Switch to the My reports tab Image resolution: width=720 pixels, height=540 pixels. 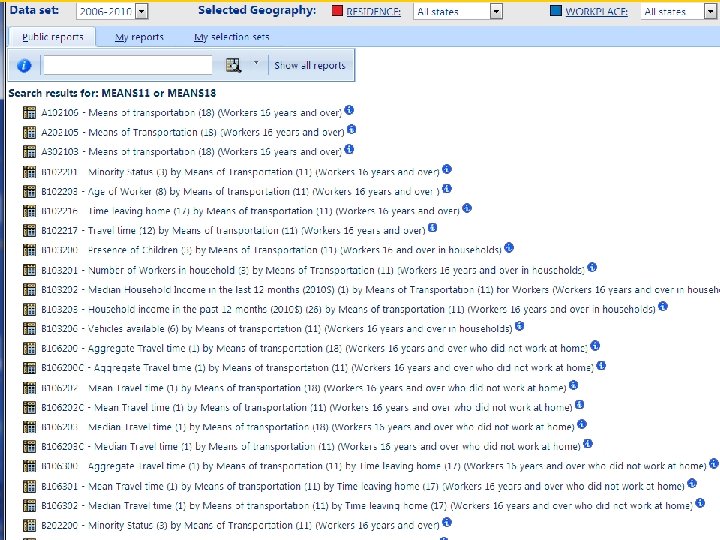click(x=139, y=37)
